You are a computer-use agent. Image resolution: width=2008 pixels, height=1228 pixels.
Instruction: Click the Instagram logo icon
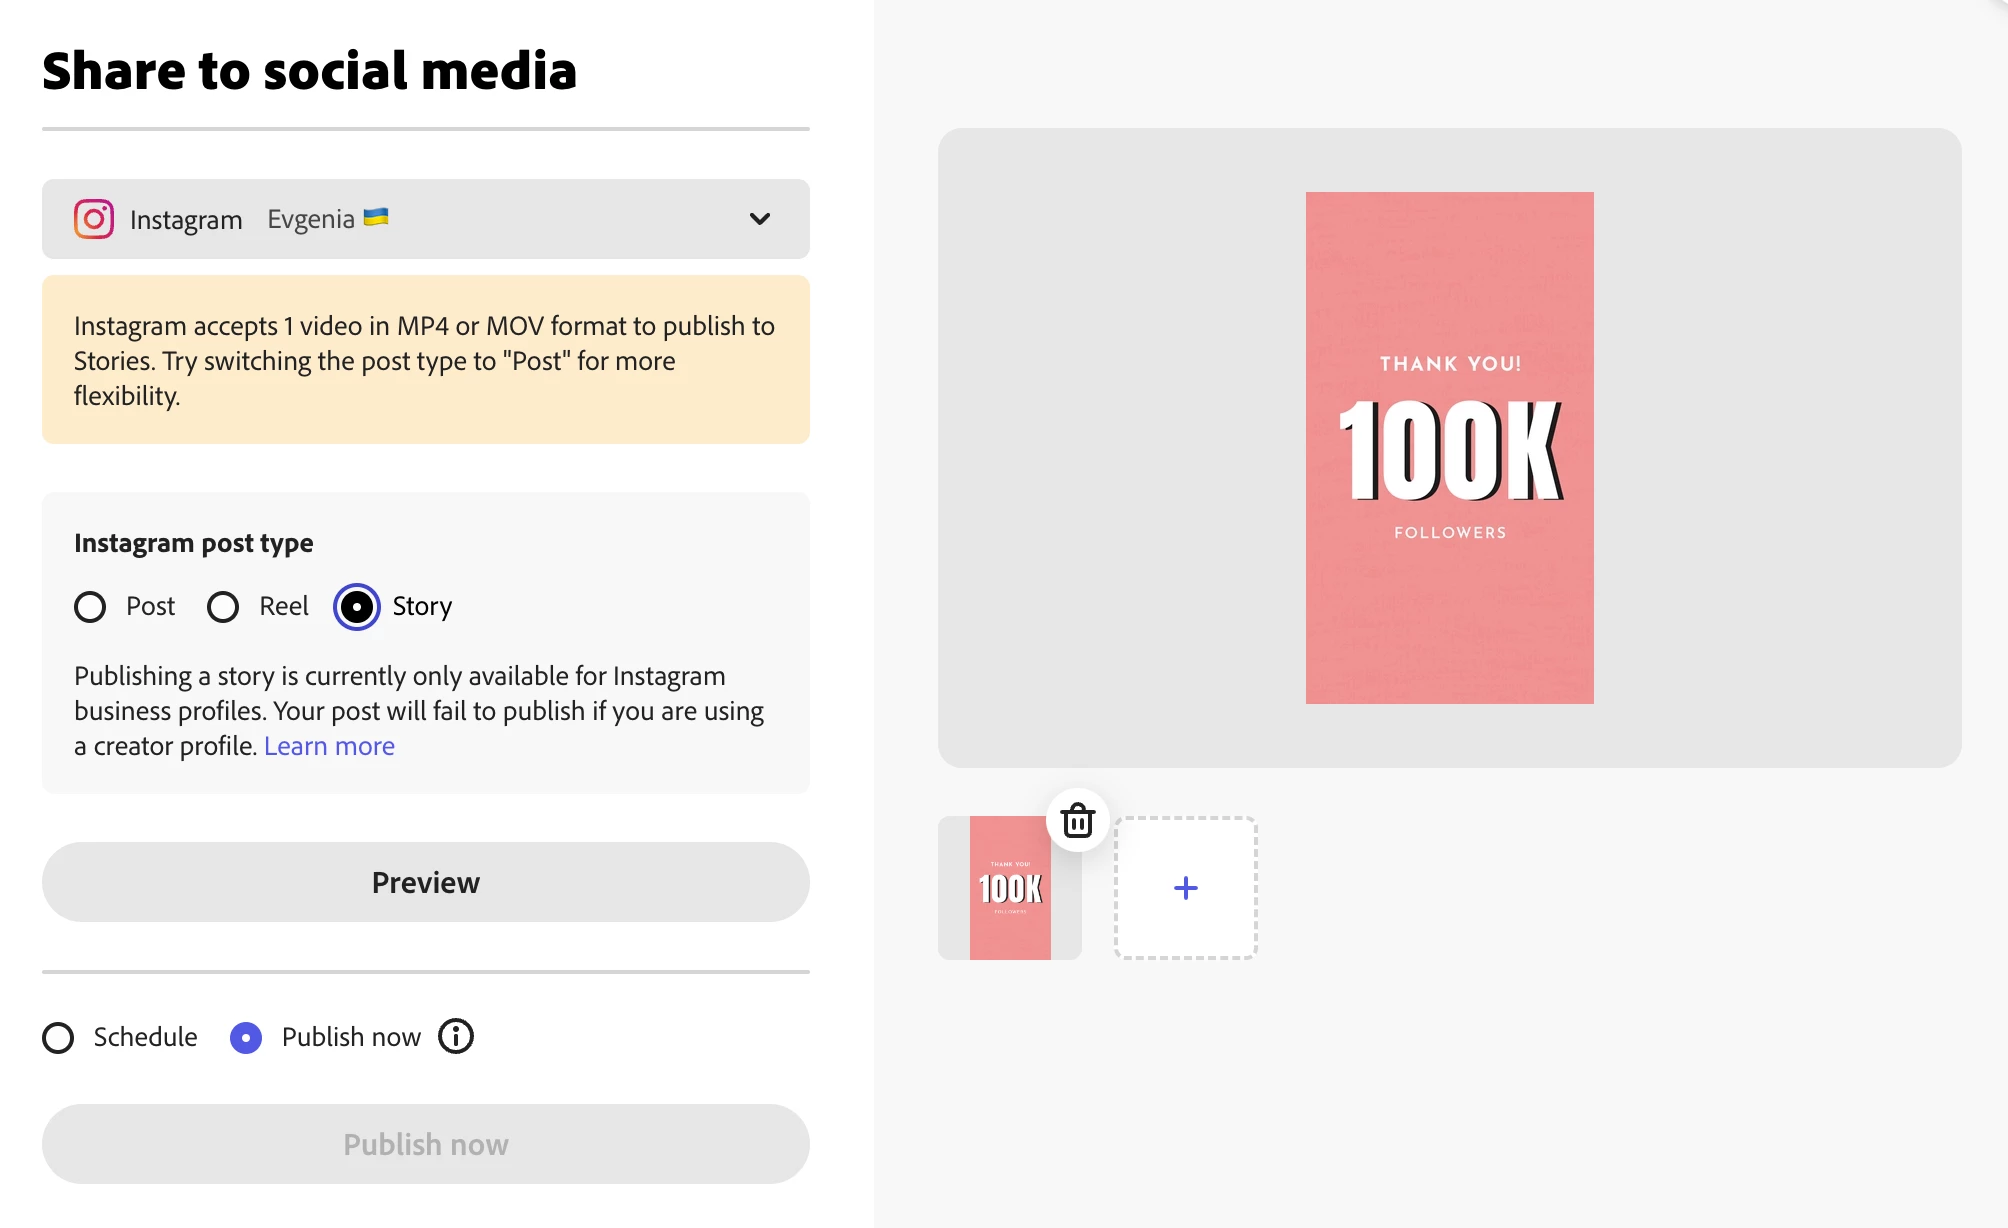pyautogui.click(x=94, y=219)
